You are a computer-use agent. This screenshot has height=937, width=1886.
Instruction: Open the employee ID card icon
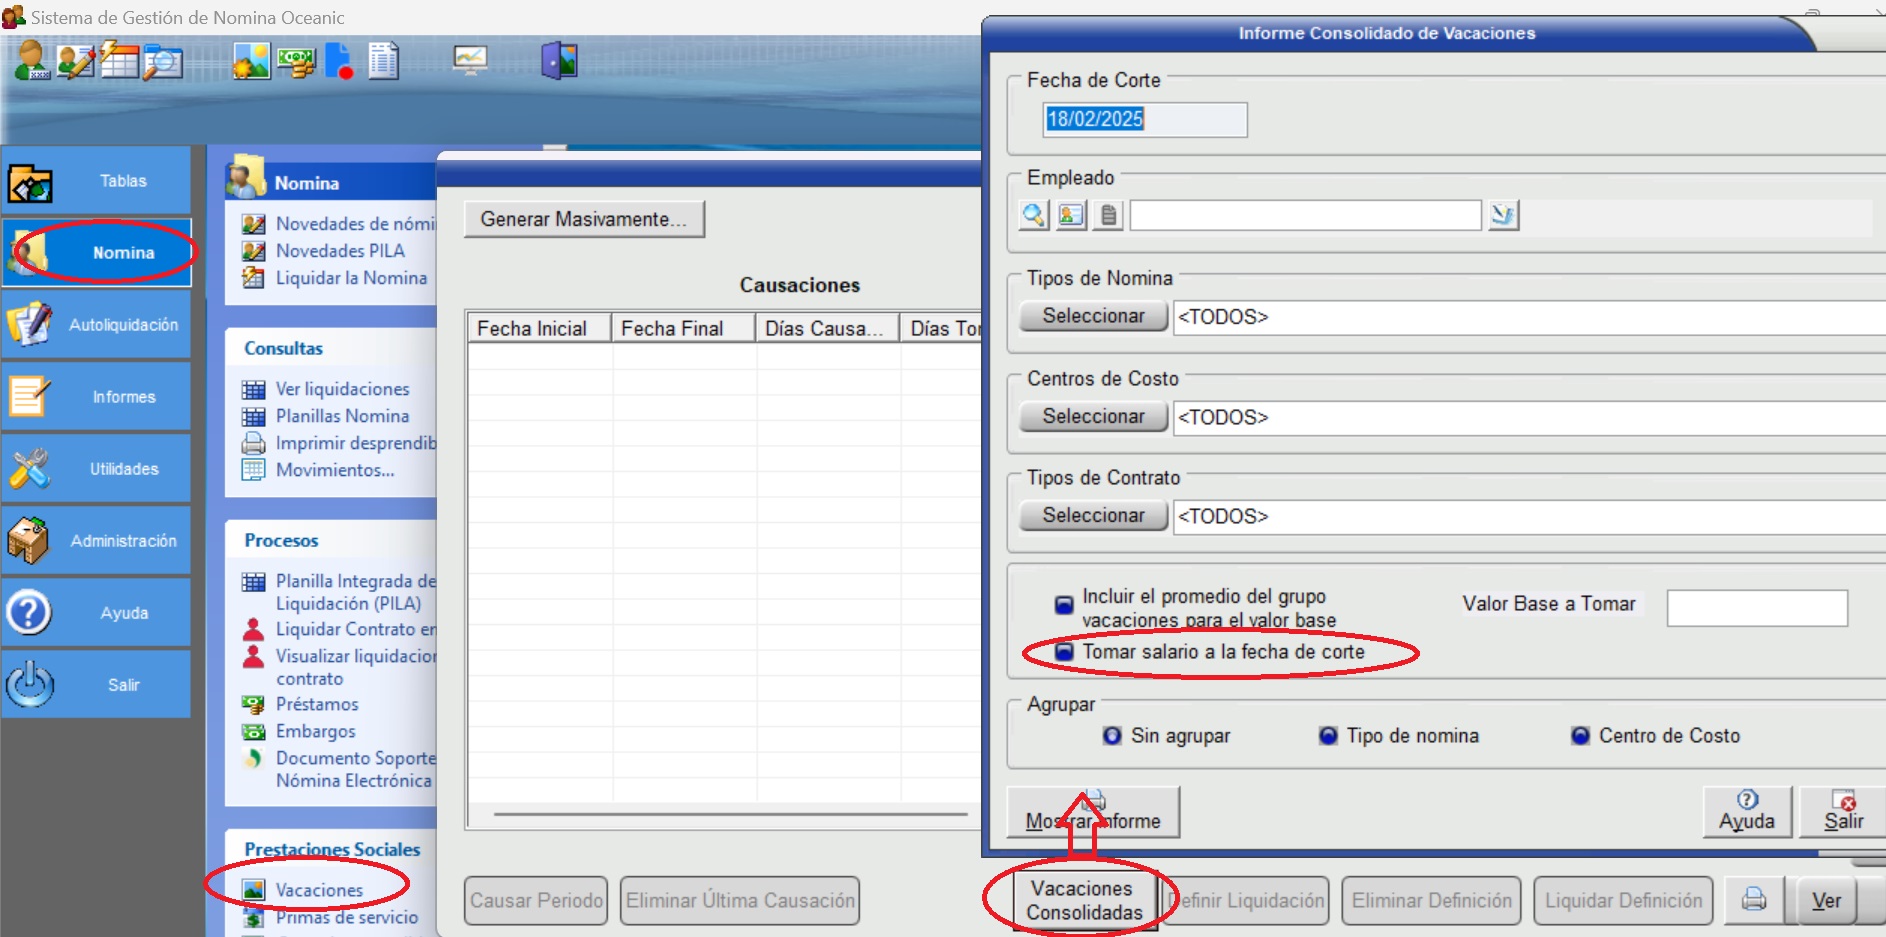[1071, 215]
